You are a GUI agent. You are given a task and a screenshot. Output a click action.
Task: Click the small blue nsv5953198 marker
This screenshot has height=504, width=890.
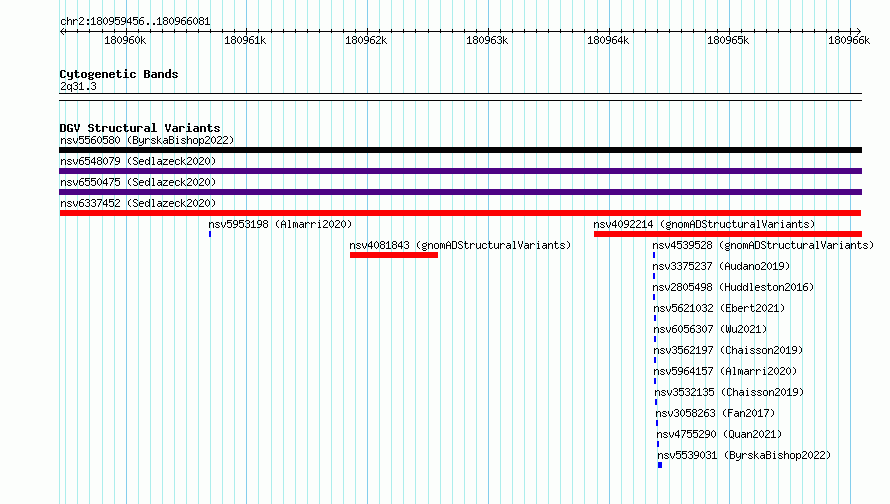210,234
